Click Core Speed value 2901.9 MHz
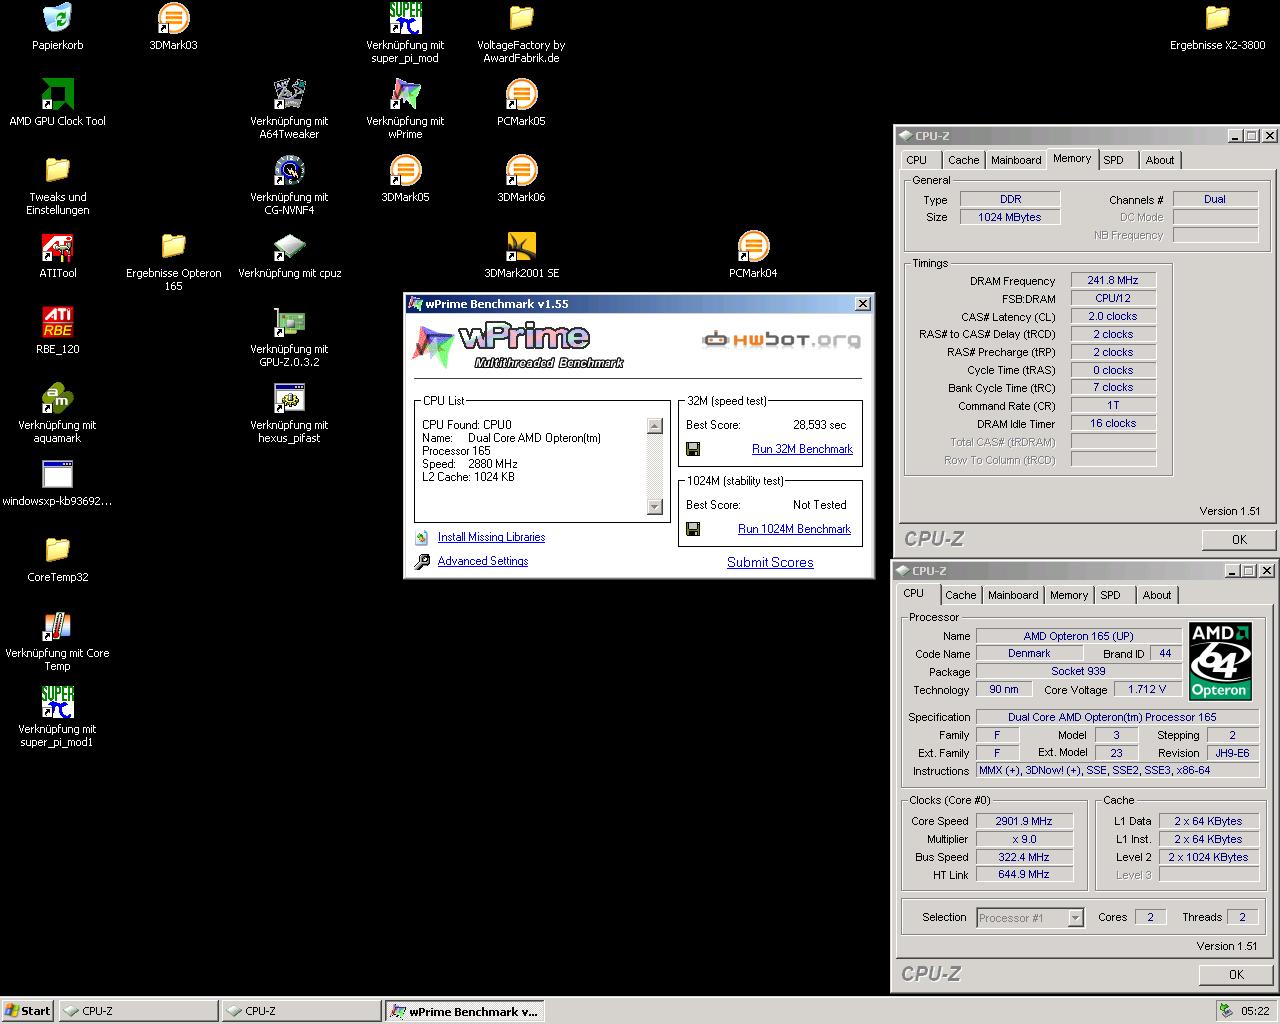Image resolution: width=1280 pixels, height=1024 pixels. 1024,821
